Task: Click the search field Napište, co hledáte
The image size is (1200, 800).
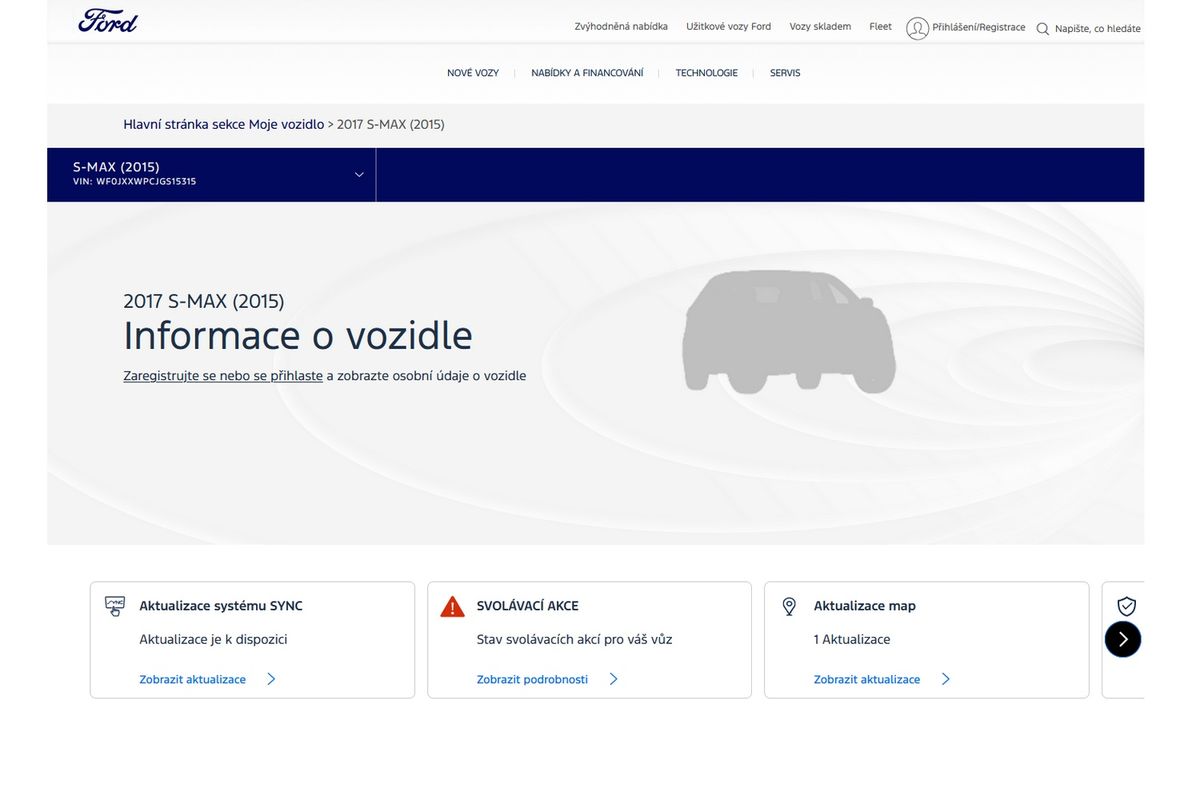Action: pyautogui.click(x=1097, y=29)
